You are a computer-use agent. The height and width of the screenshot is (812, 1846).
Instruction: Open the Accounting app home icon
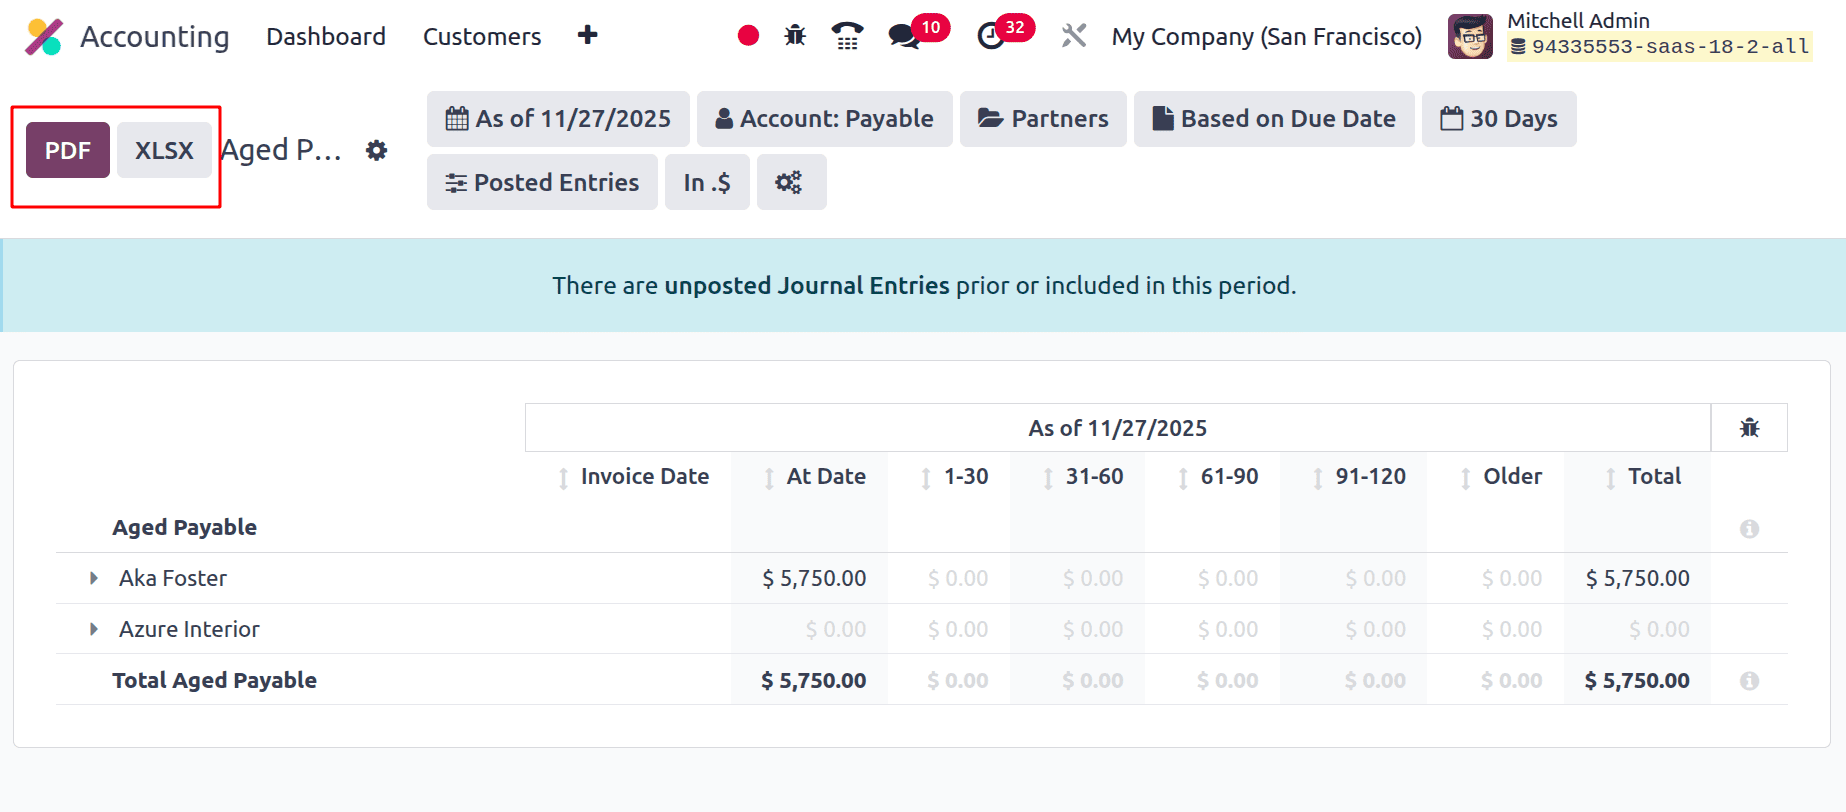click(44, 37)
